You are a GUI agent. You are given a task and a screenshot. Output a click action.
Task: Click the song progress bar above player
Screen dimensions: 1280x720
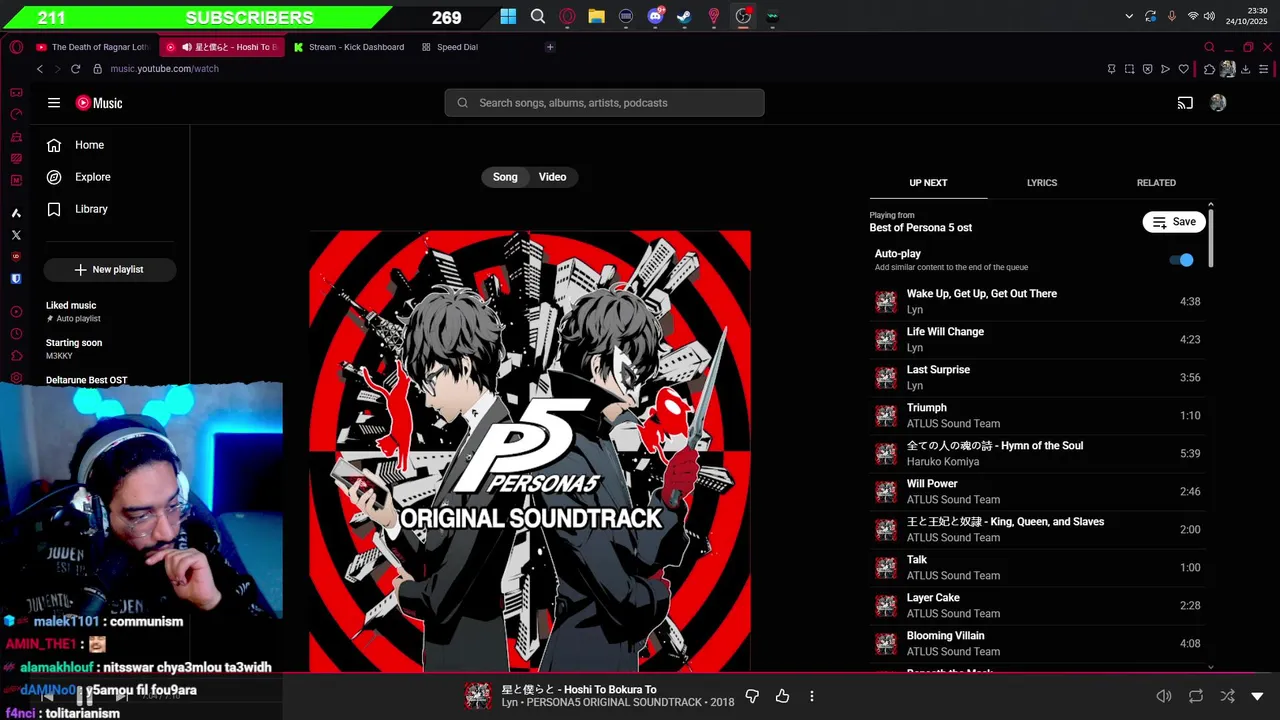tap(640, 674)
